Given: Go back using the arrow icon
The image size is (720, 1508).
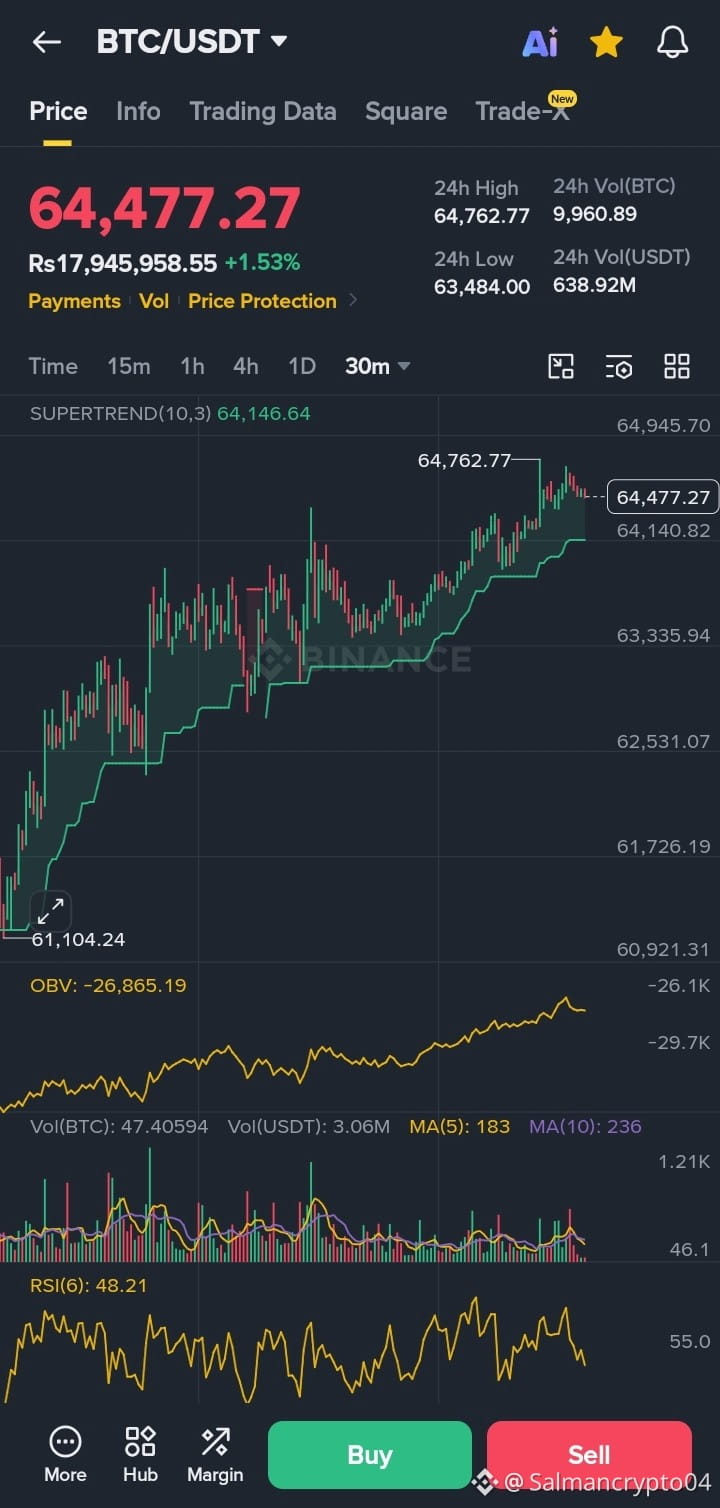Looking at the screenshot, I should 46,42.
